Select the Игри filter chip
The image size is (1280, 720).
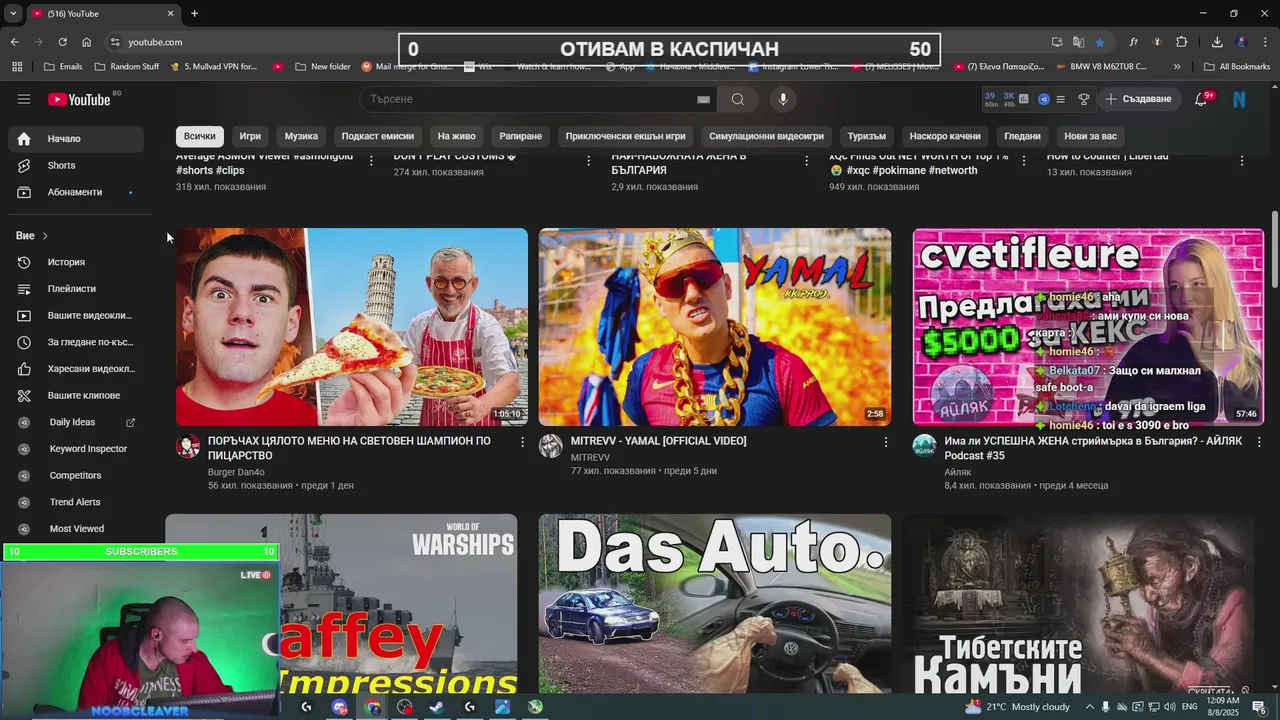click(250, 136)
